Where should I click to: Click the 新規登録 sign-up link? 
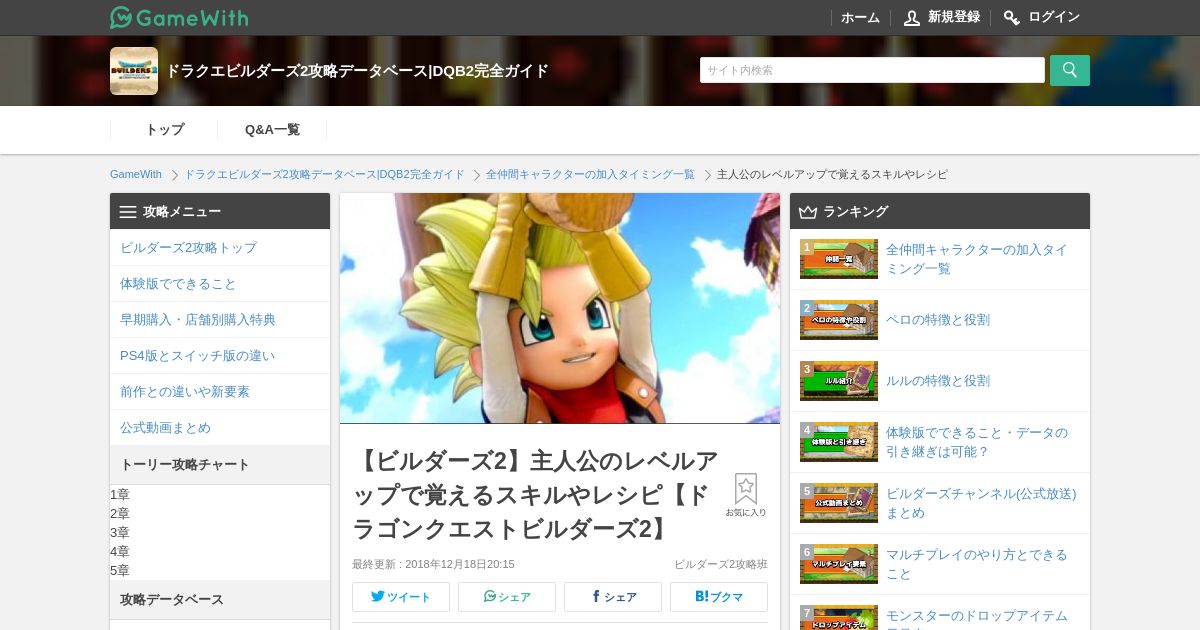[x=942, y=17]
